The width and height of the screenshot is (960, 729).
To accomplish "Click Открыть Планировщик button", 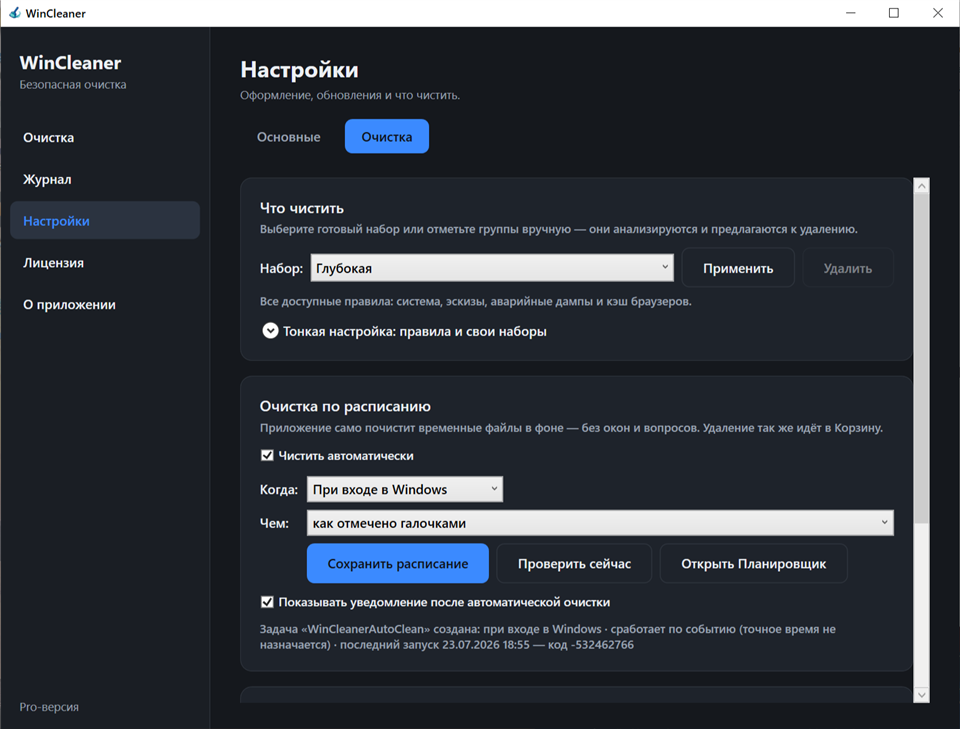I will [x=754, y=563].
